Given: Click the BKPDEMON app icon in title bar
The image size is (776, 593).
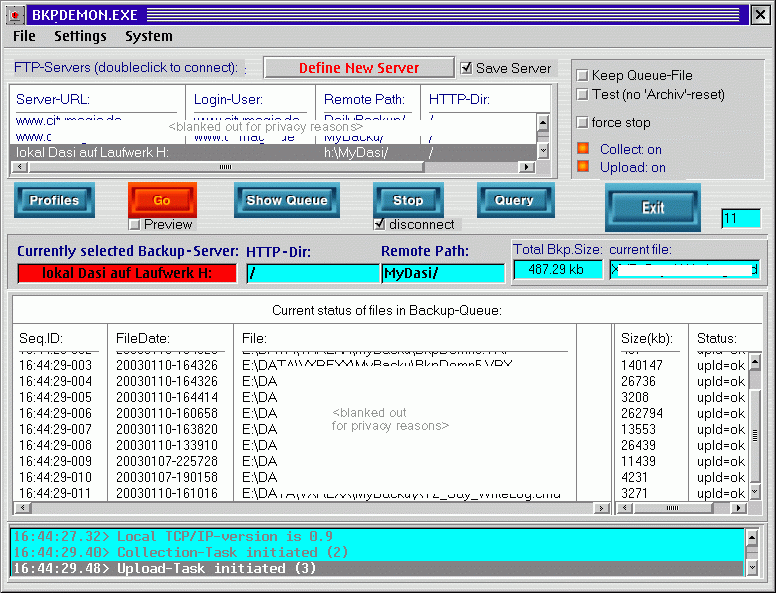Looking at the screenshot, I should [x=15, y=15].
